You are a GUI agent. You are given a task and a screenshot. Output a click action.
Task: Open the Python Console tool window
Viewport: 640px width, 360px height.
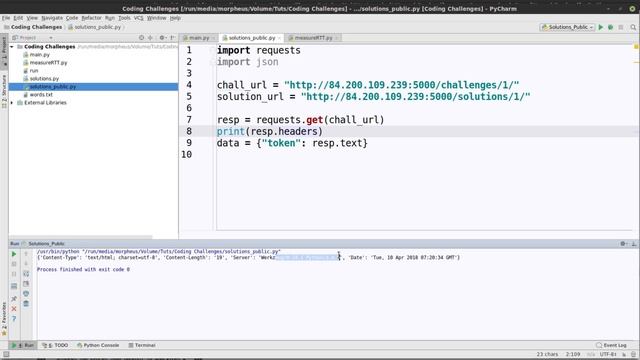coord(98,345)
